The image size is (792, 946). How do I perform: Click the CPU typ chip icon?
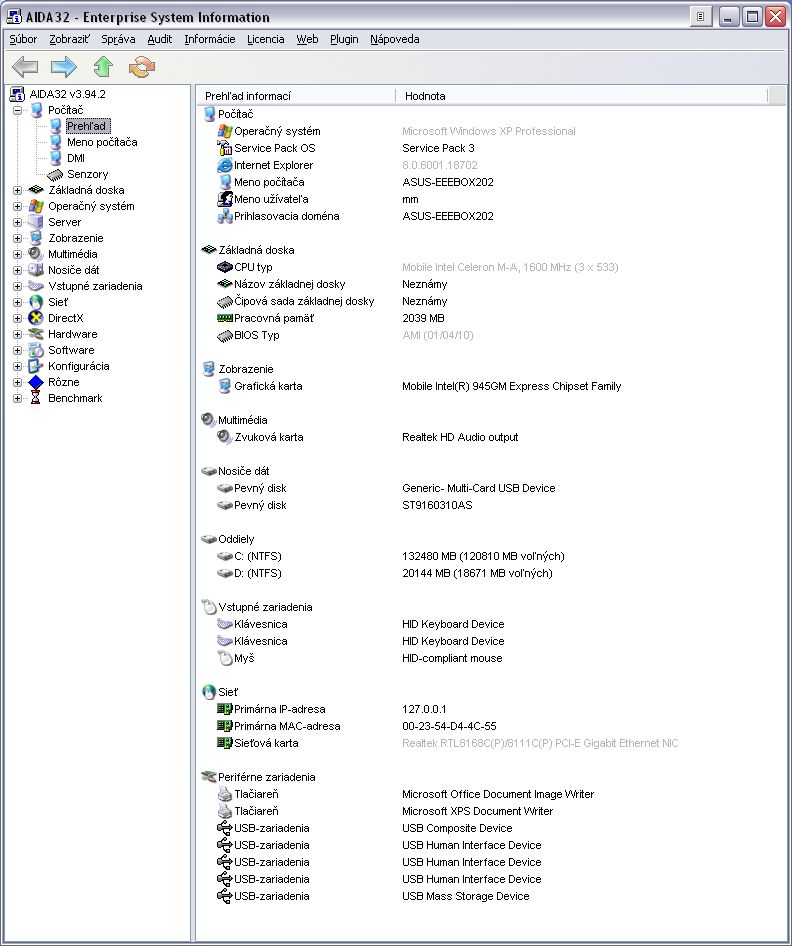click(x=225, y=267)
